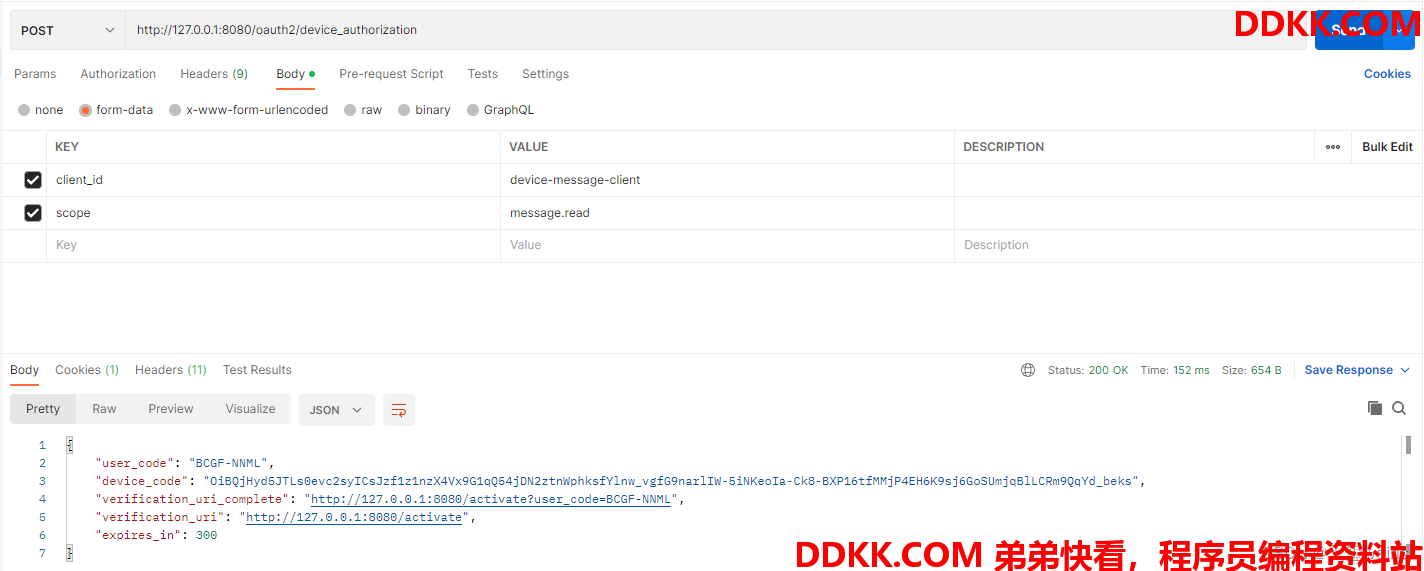Open the JSON format dropdown
This screenshot has width=1424, height=571.
336,410
